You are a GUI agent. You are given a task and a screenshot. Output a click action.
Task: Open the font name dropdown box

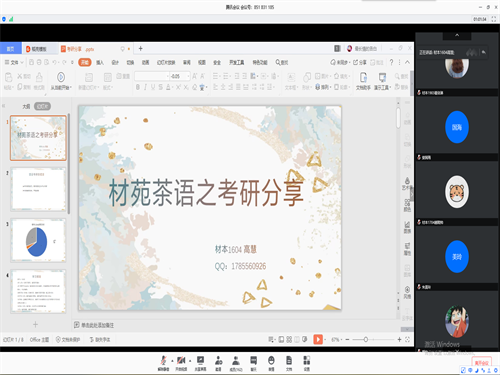(152, 76)
